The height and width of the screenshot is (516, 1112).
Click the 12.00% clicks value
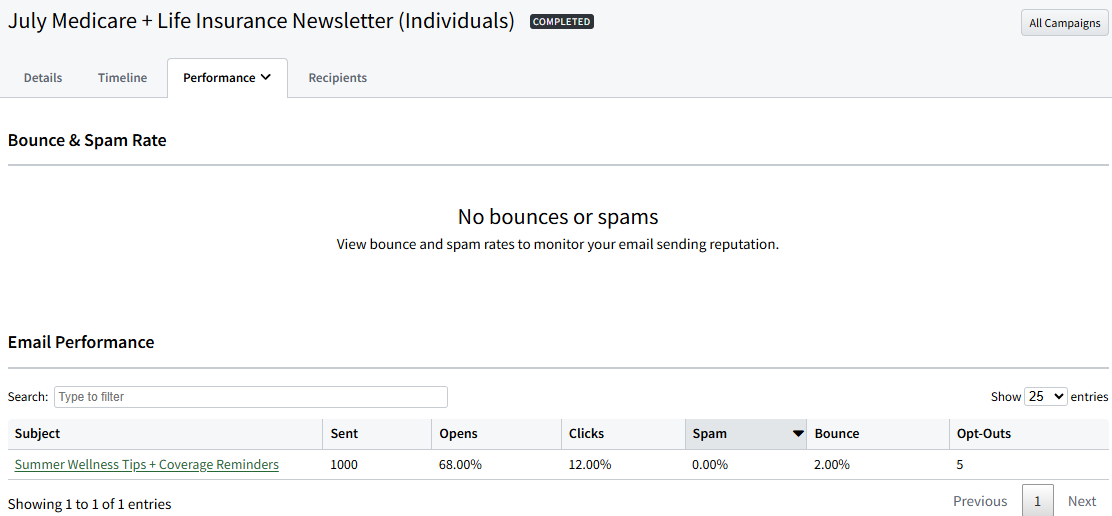point(590,465)
